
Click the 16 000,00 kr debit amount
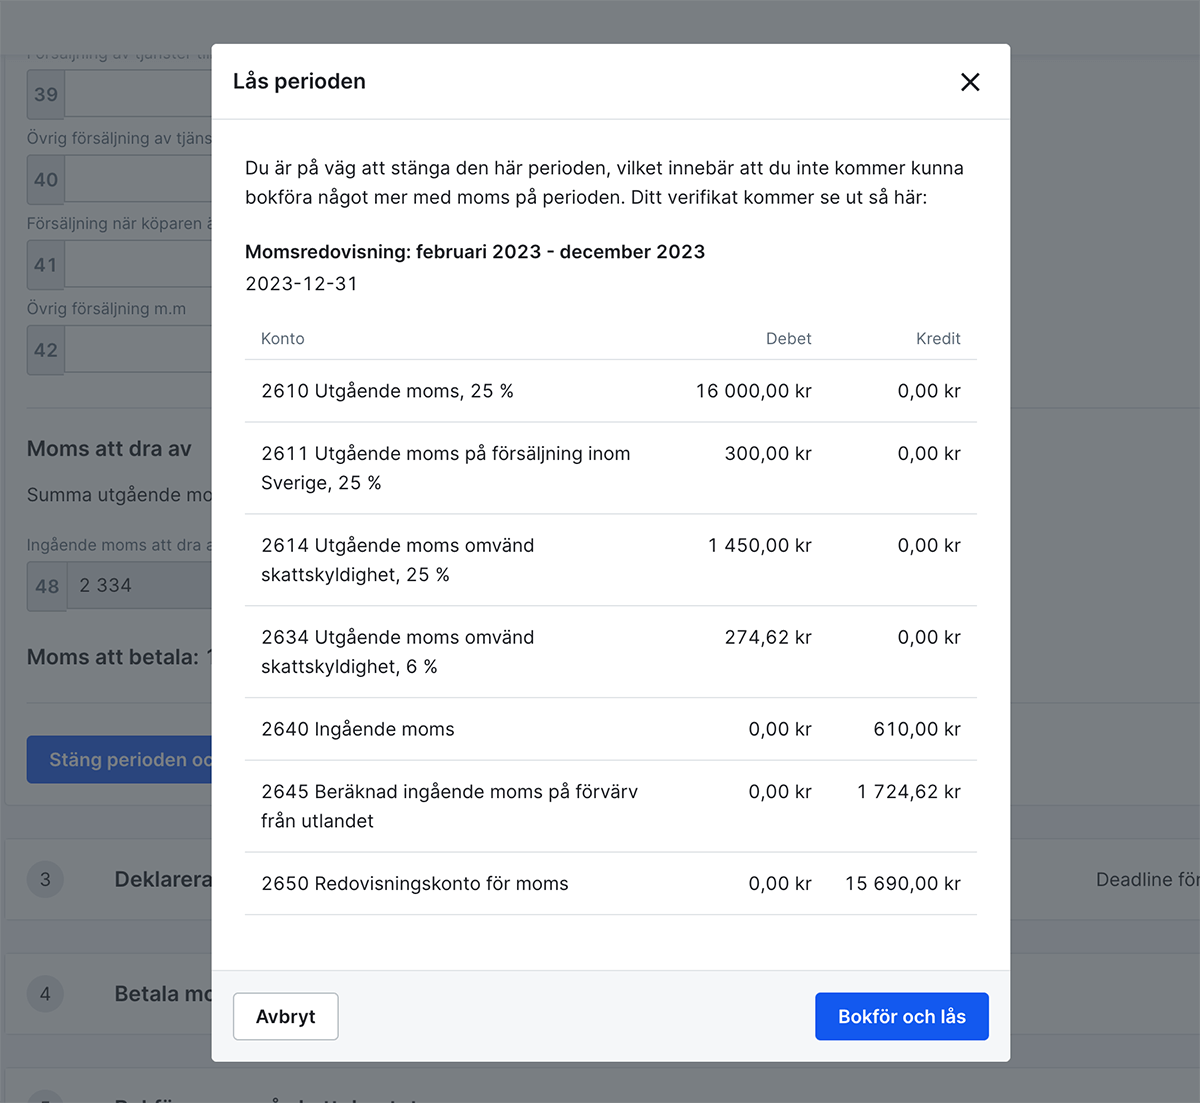pyautogui.click(x=753, y=391)
